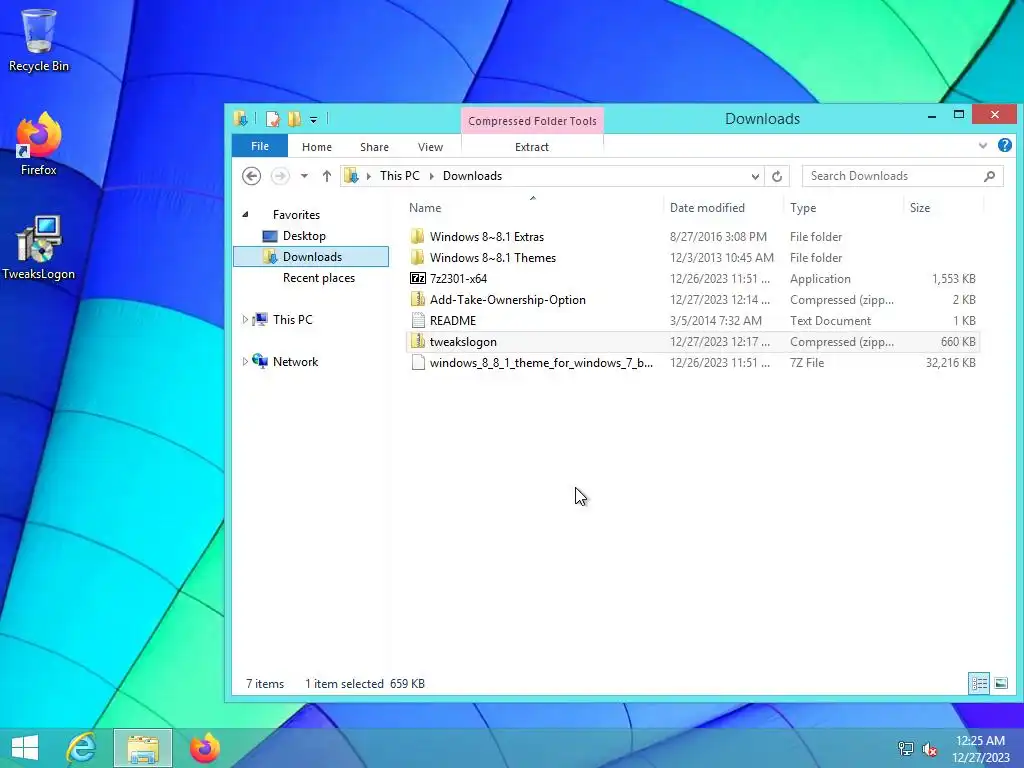Go back with the Back arrow
Image resolution: width=1024 pixels, height=768 pixels.
251,176
